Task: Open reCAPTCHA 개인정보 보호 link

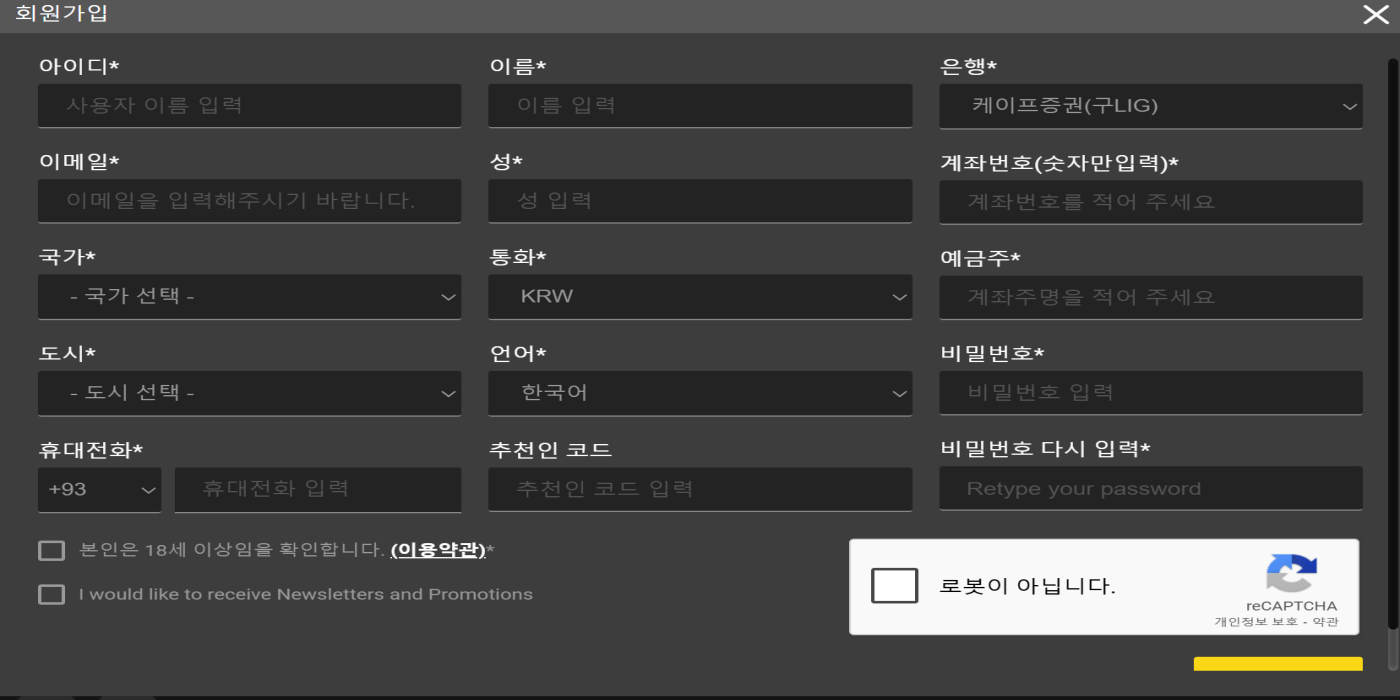Action: 1256,622
